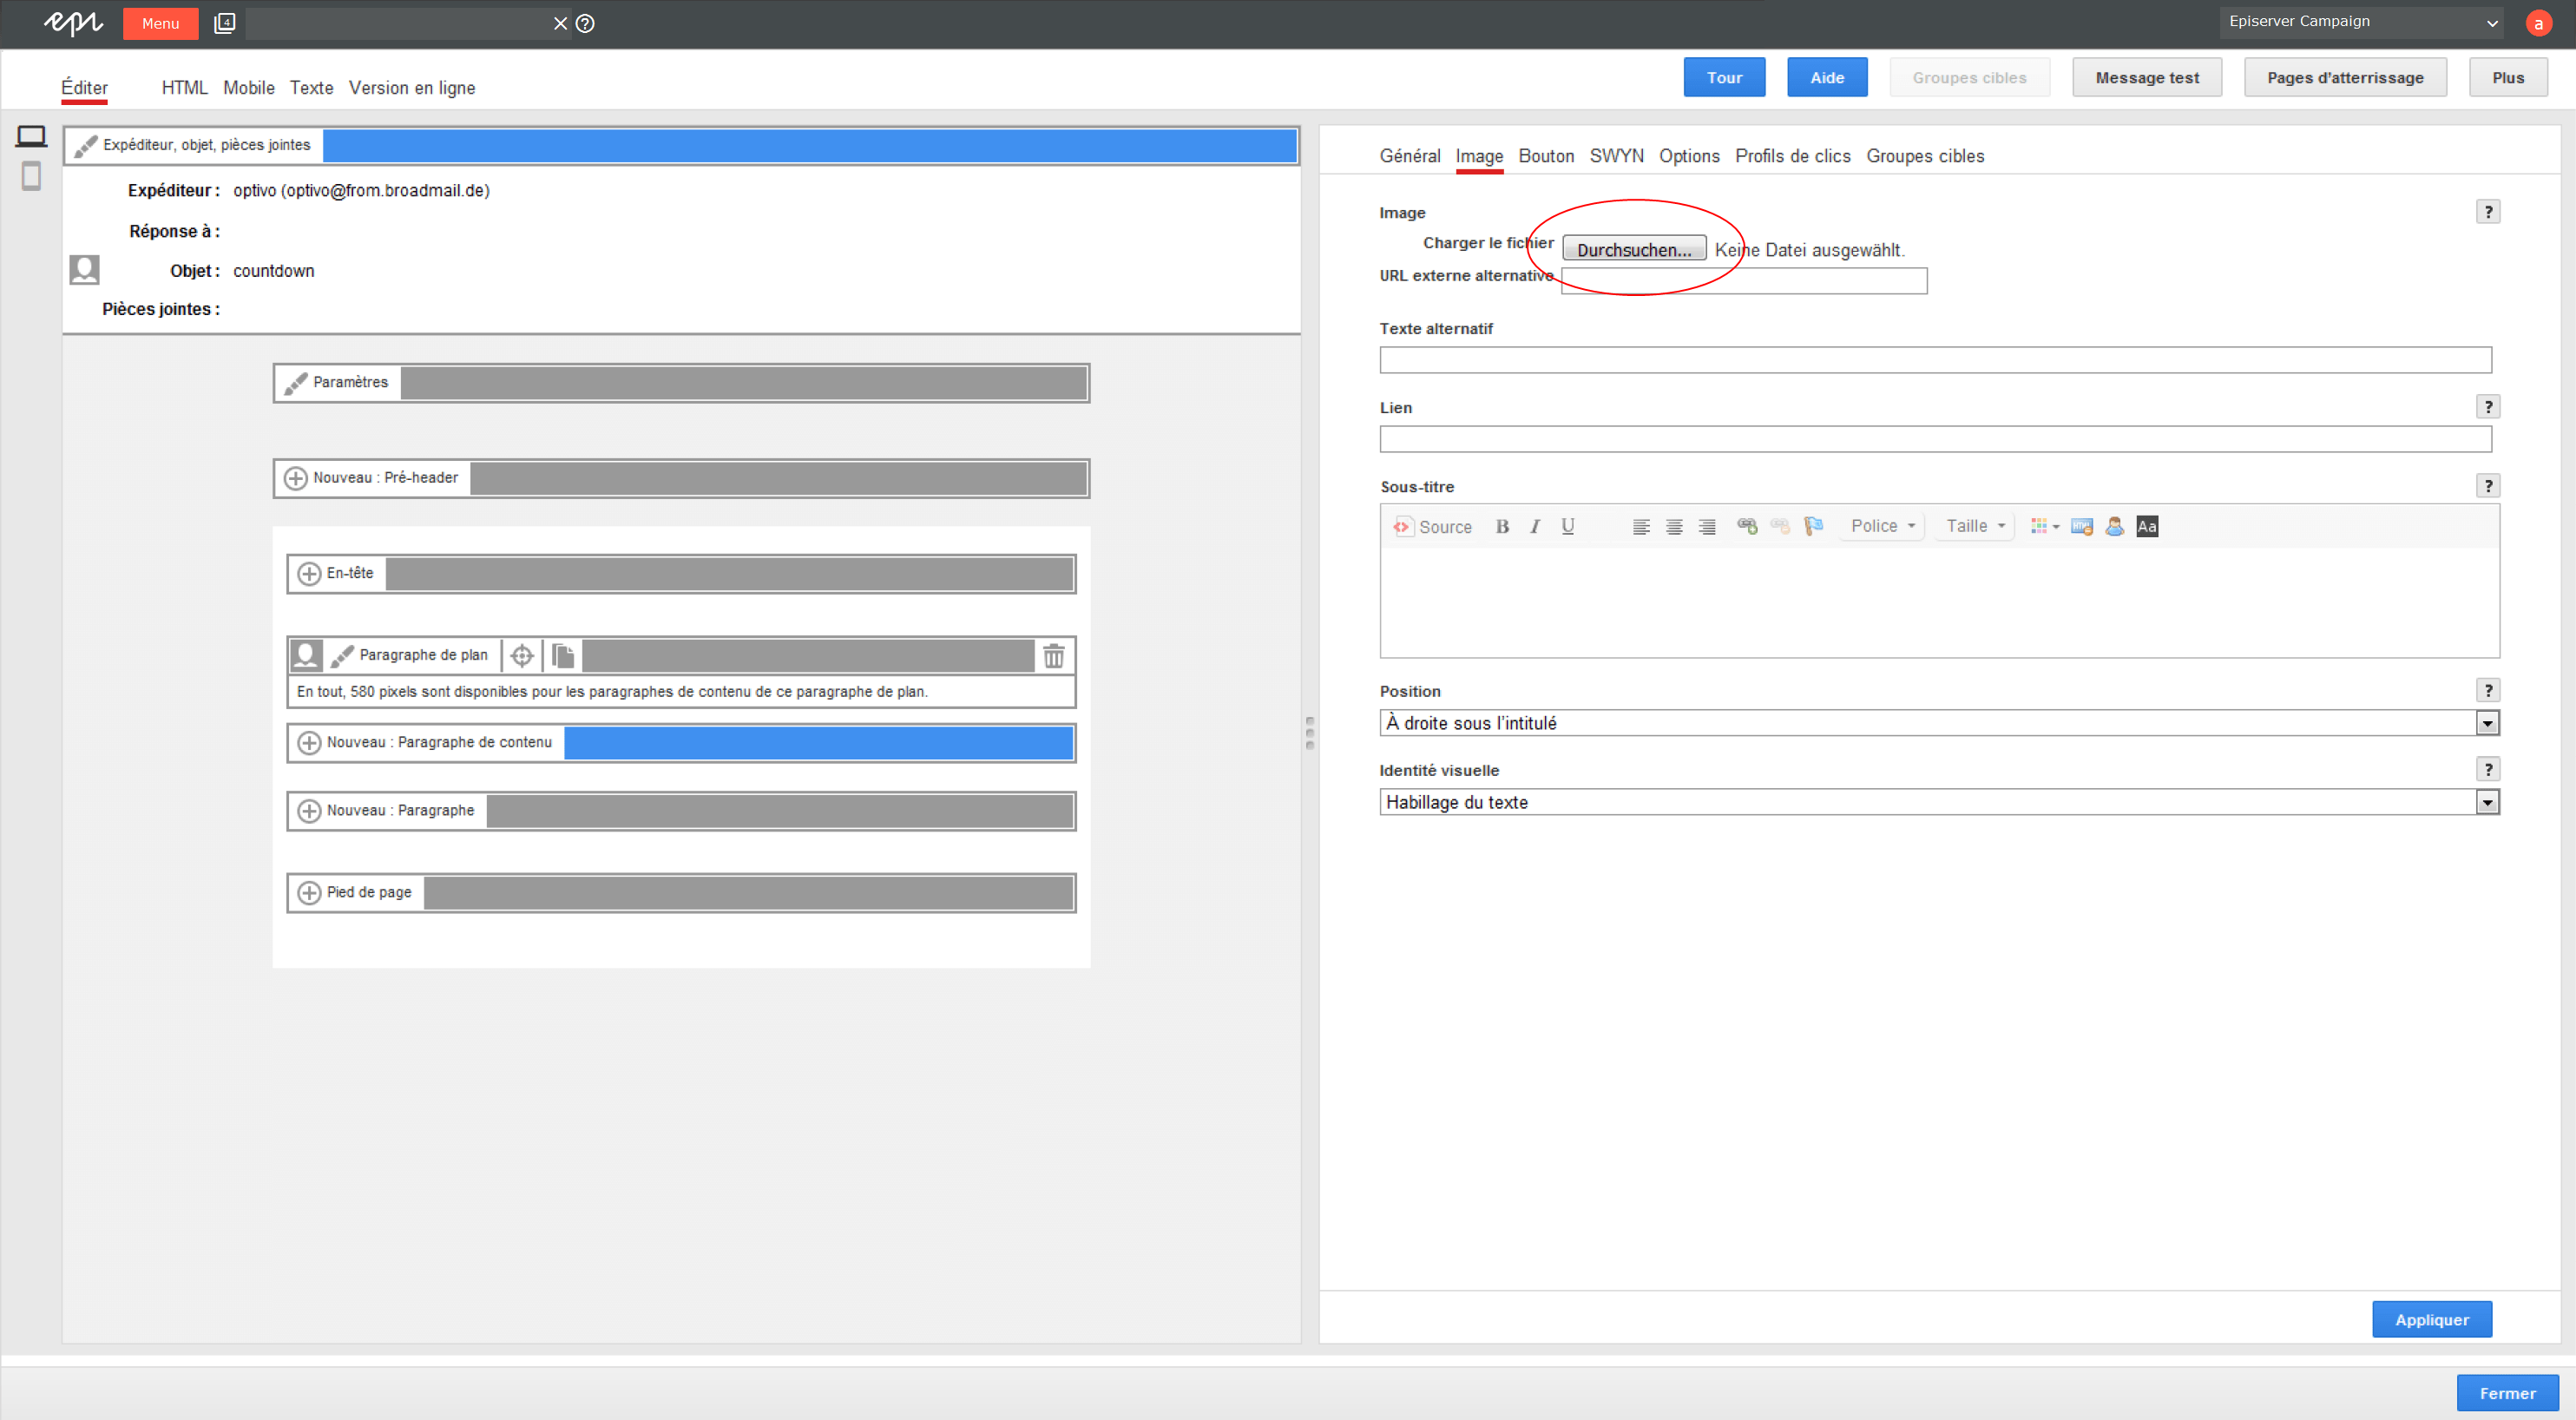The image size is (2576, 1420).
Task: Click the personalization icon beside Objet
Action: (84, 269)
